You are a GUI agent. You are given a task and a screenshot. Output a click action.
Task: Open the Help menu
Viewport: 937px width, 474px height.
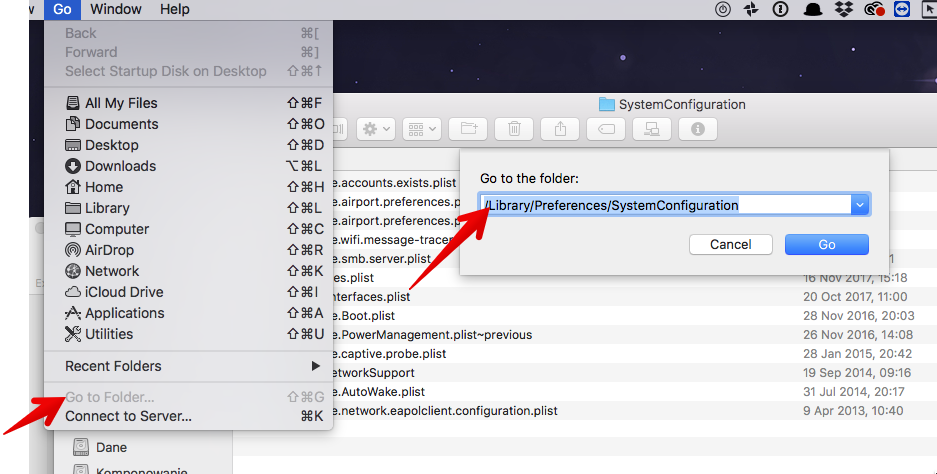(x=174, y=10)
